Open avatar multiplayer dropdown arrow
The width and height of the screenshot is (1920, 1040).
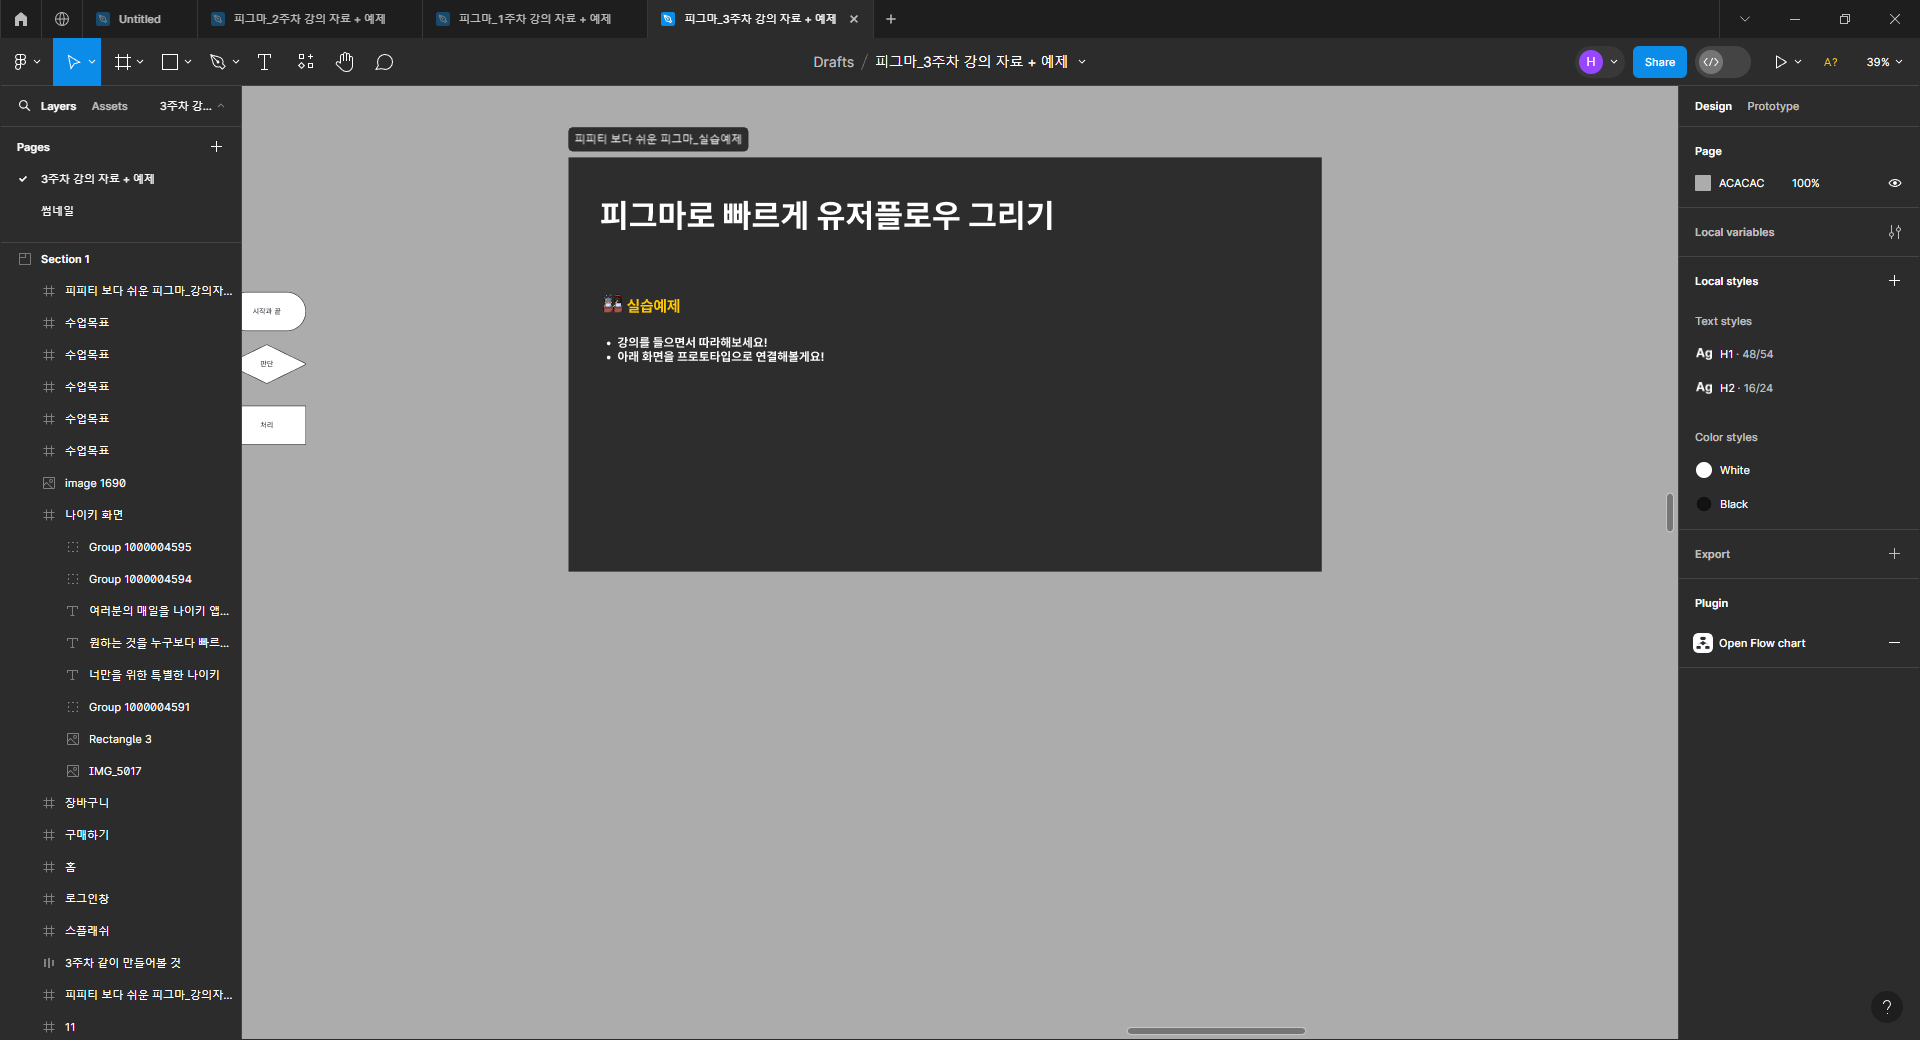point(1614,62)
